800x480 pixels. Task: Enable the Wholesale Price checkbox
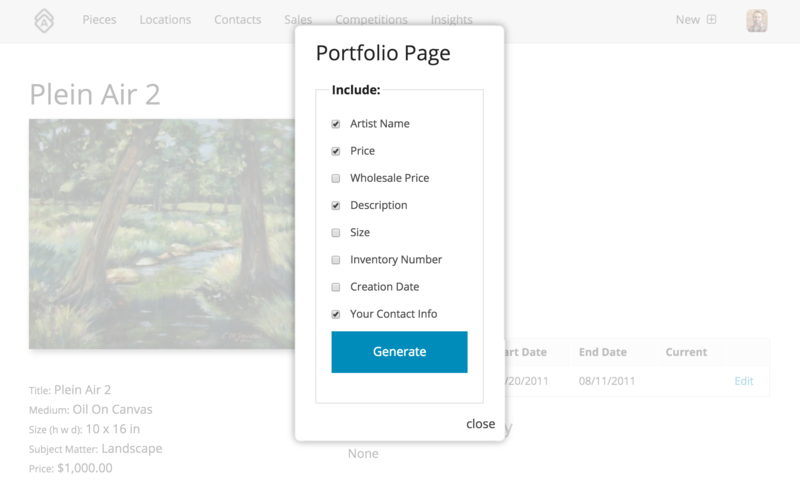[336, 178]
